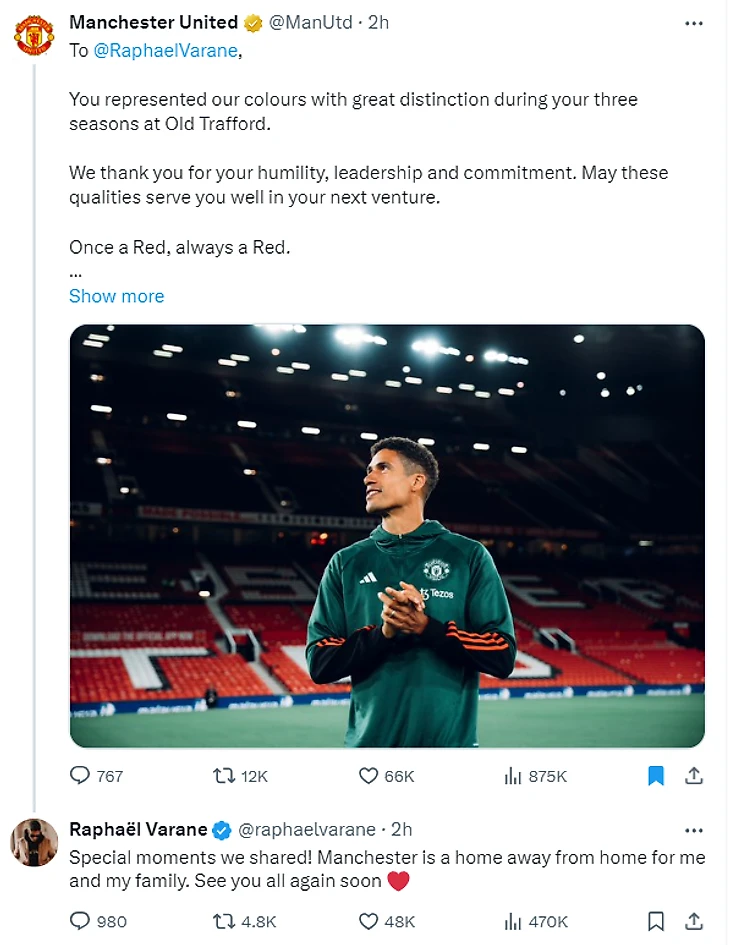Open Raphaël Varane's profile picture
Image resolution: width=730 pixels, height=945 pixels.
[x=33, y=842]
